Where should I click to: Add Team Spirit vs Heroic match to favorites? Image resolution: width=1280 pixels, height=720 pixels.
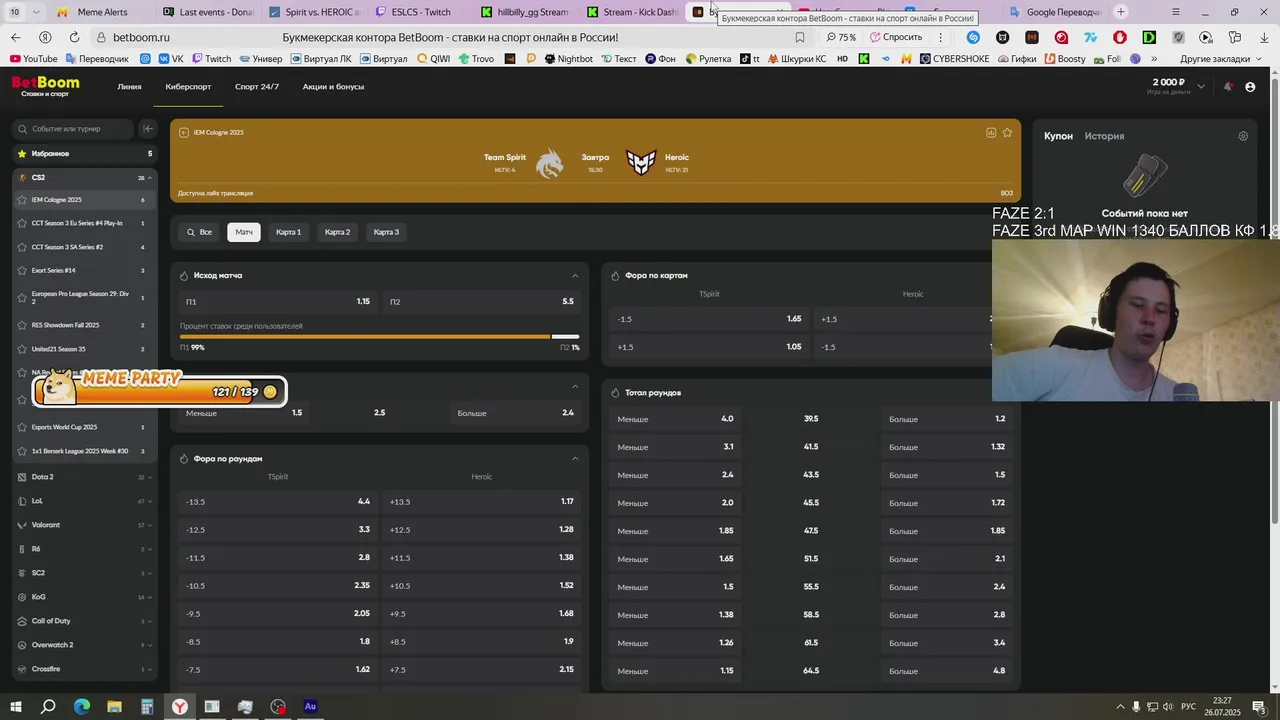coord(1007,132)
